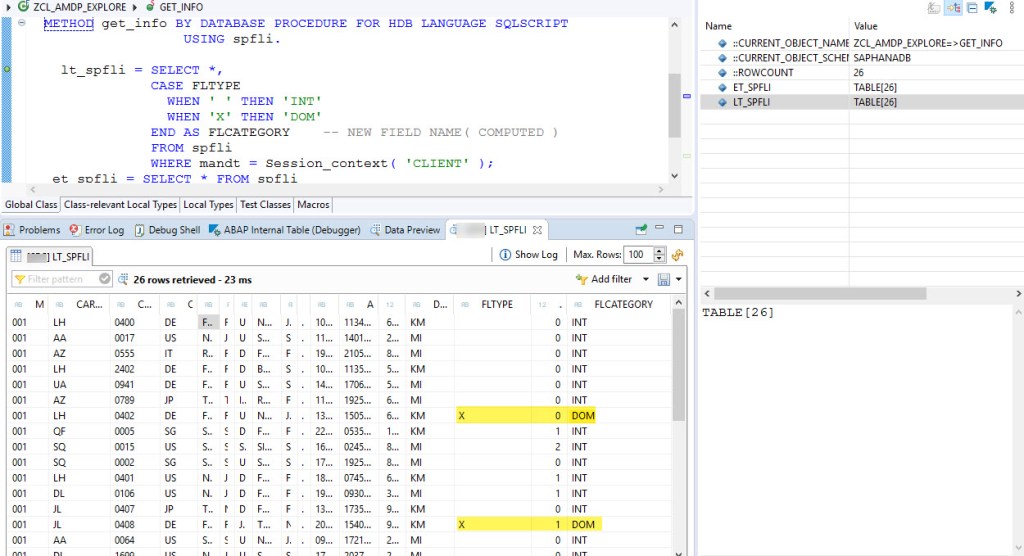Select the Local Types editor tab
The width and height of the screenshot is (1024, 556).
208,204
